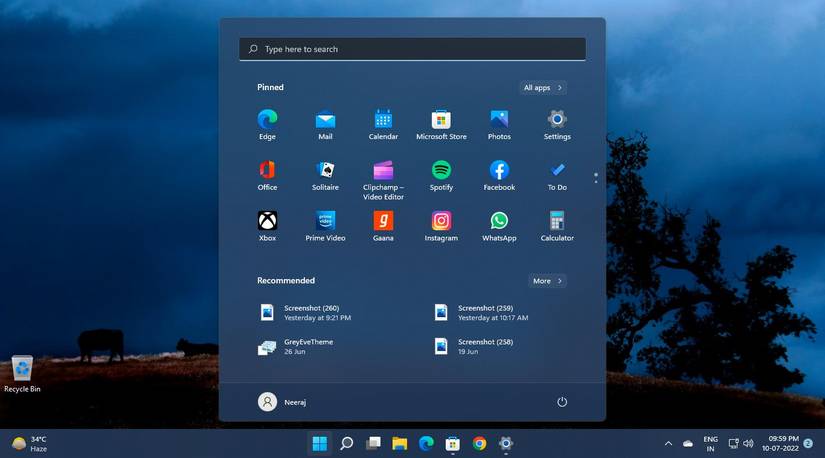Open weather widget showing 34°C Haze
825x458 pixels.
coord(29,444)
